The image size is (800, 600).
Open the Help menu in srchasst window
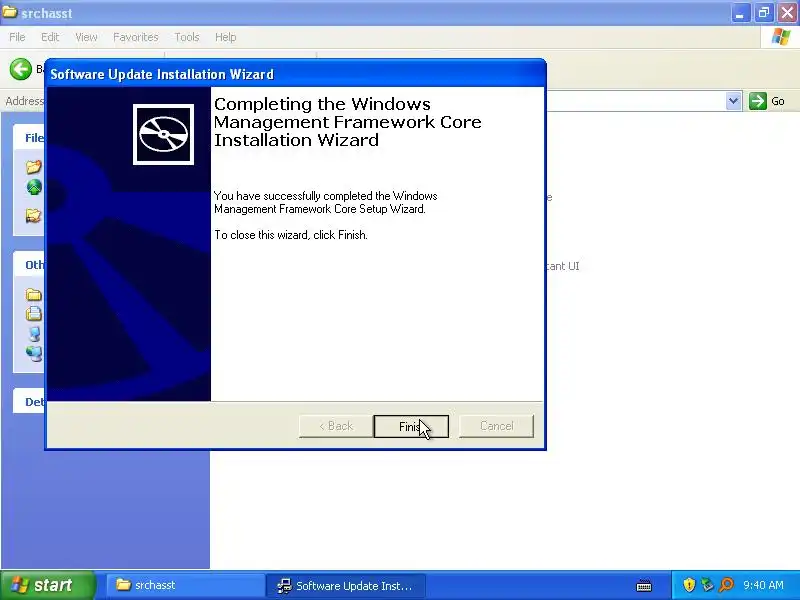(x=226, y=37)
